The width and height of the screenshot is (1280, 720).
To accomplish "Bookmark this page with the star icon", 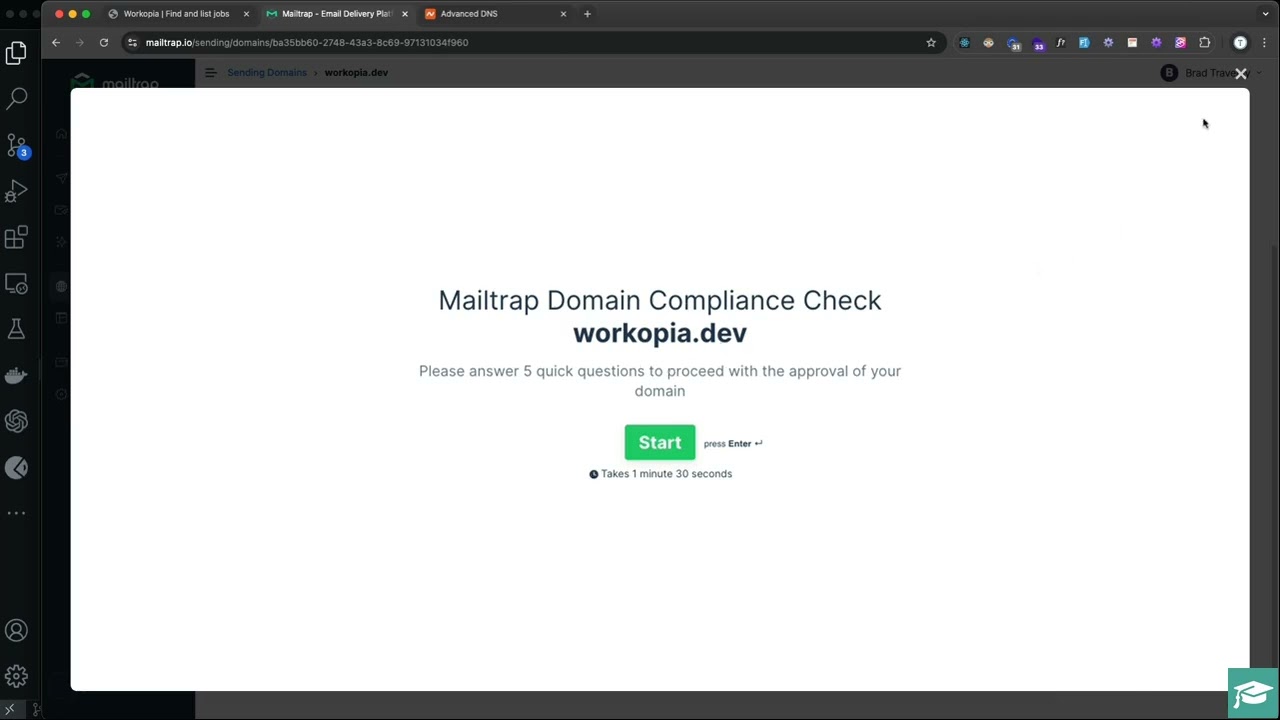I will click(931, 43).
